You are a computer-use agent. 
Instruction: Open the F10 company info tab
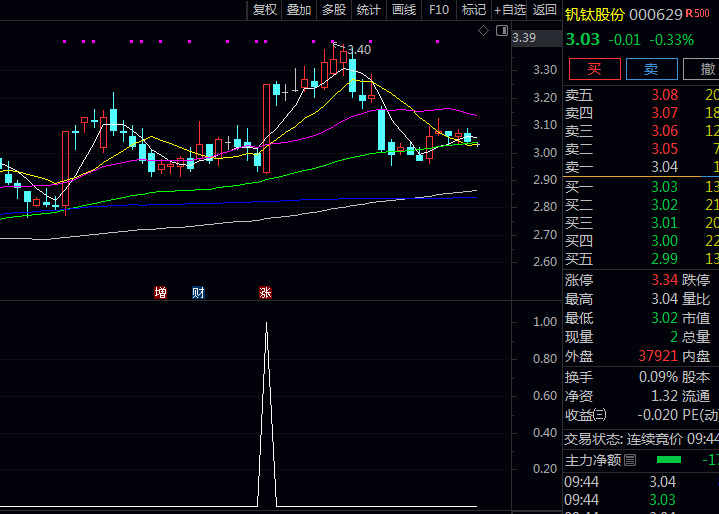pos(439,10)
